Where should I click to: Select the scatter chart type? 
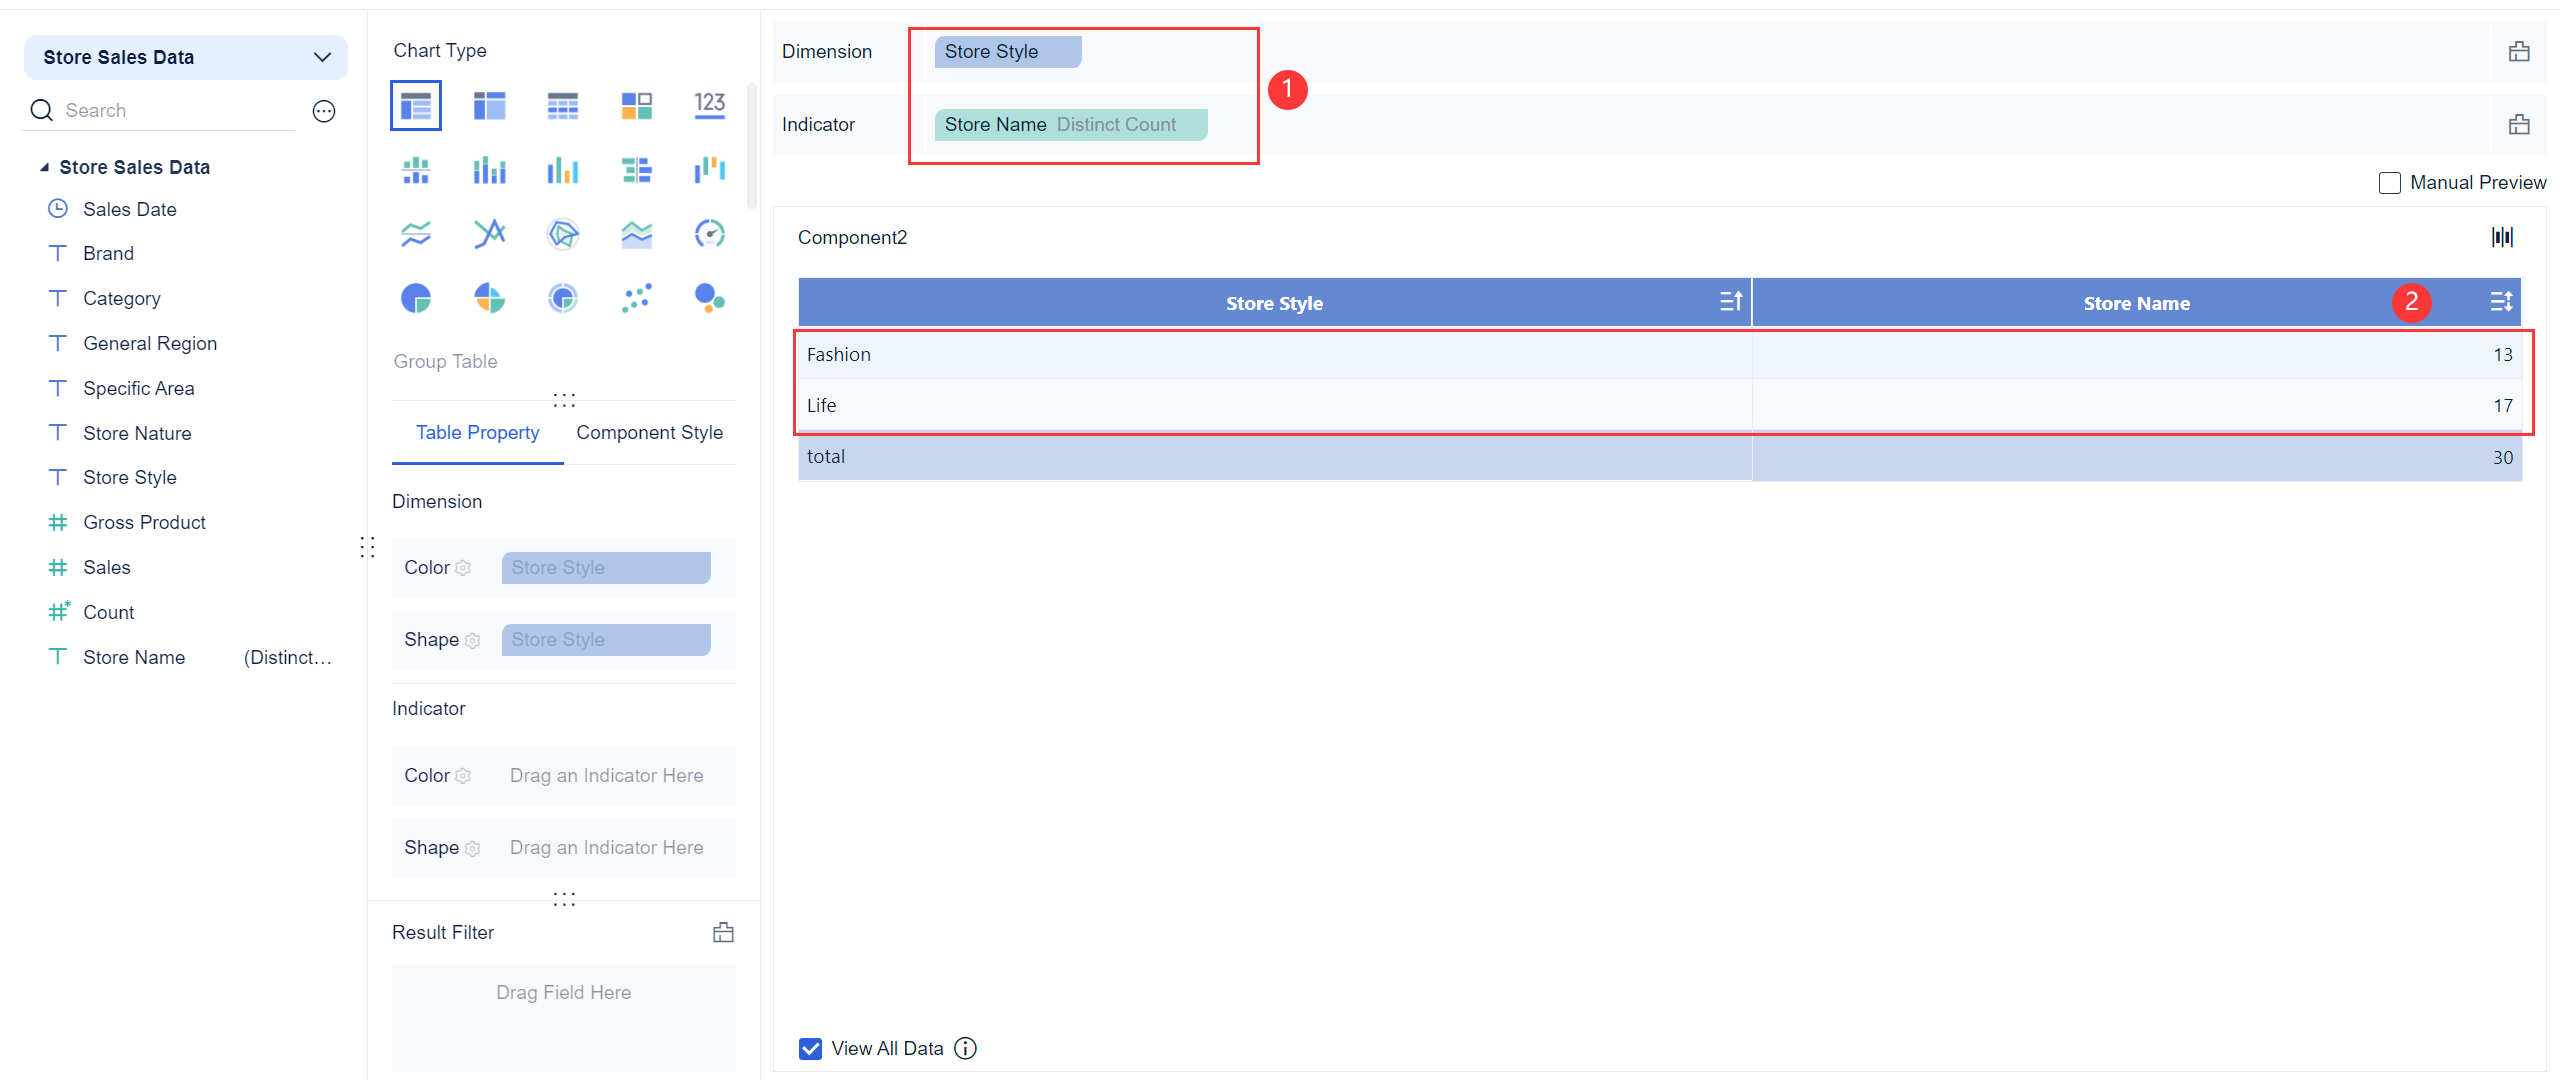637,297
